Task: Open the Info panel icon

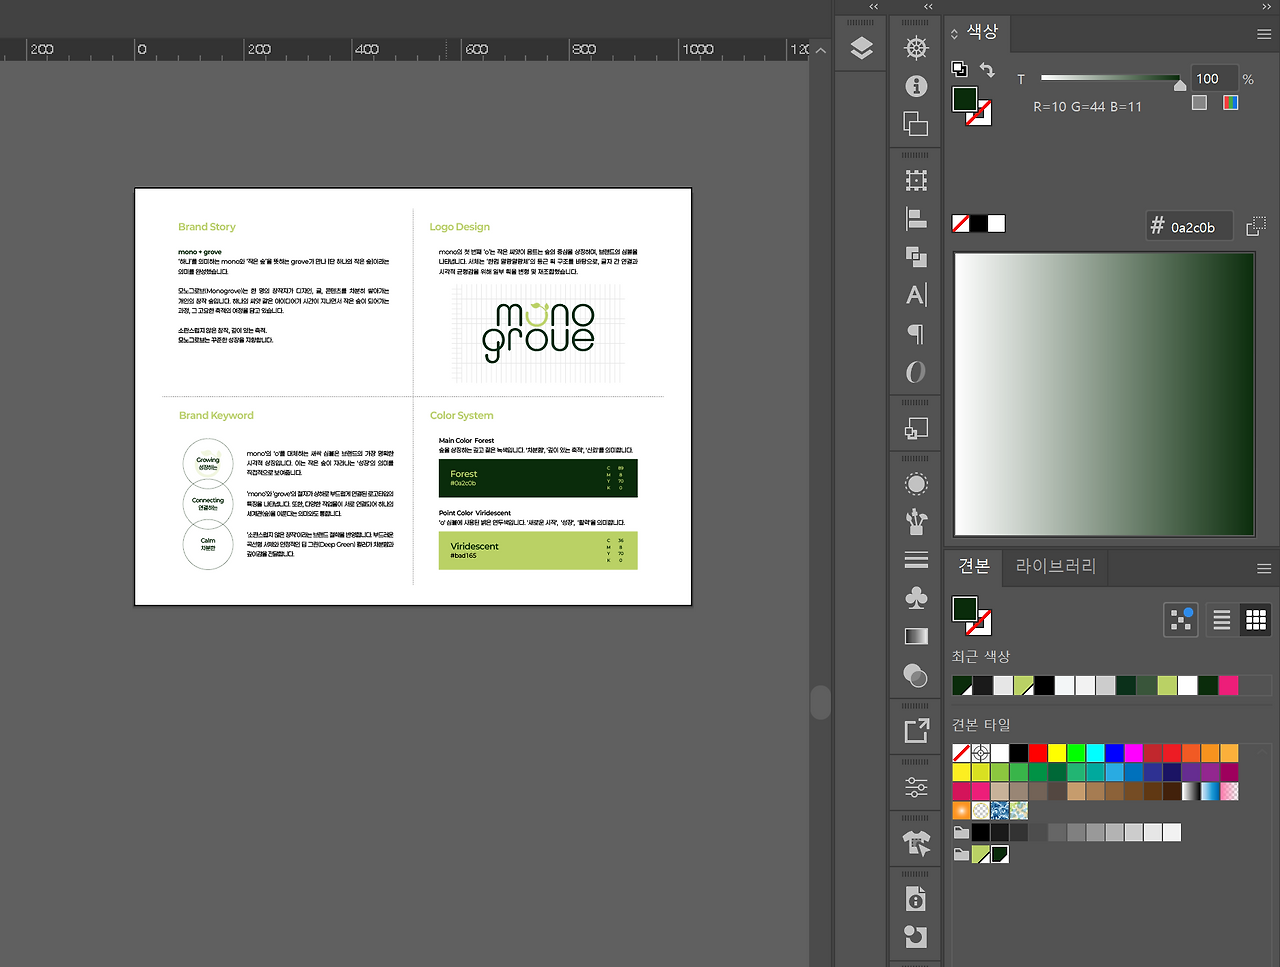Action: pyautogui.click(x=916, y=86)
